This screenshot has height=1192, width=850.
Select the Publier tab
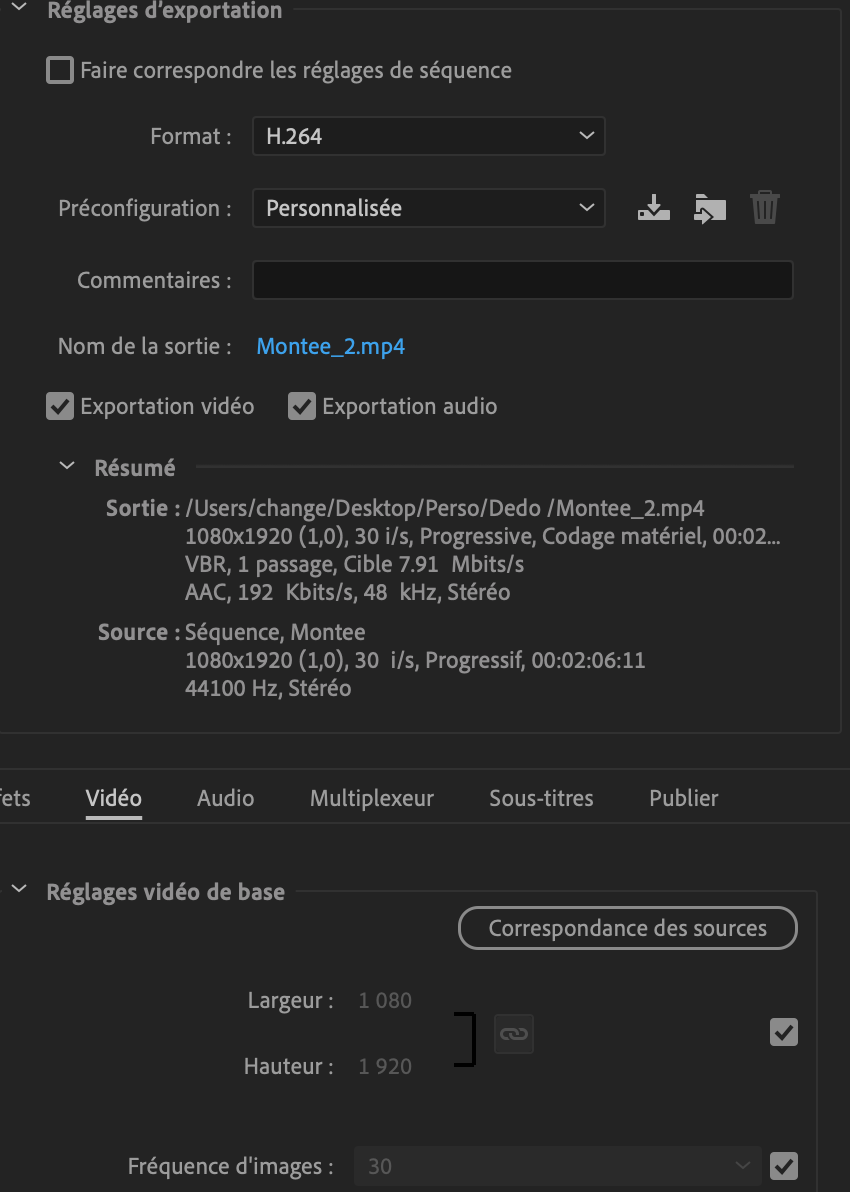(683, 798)
